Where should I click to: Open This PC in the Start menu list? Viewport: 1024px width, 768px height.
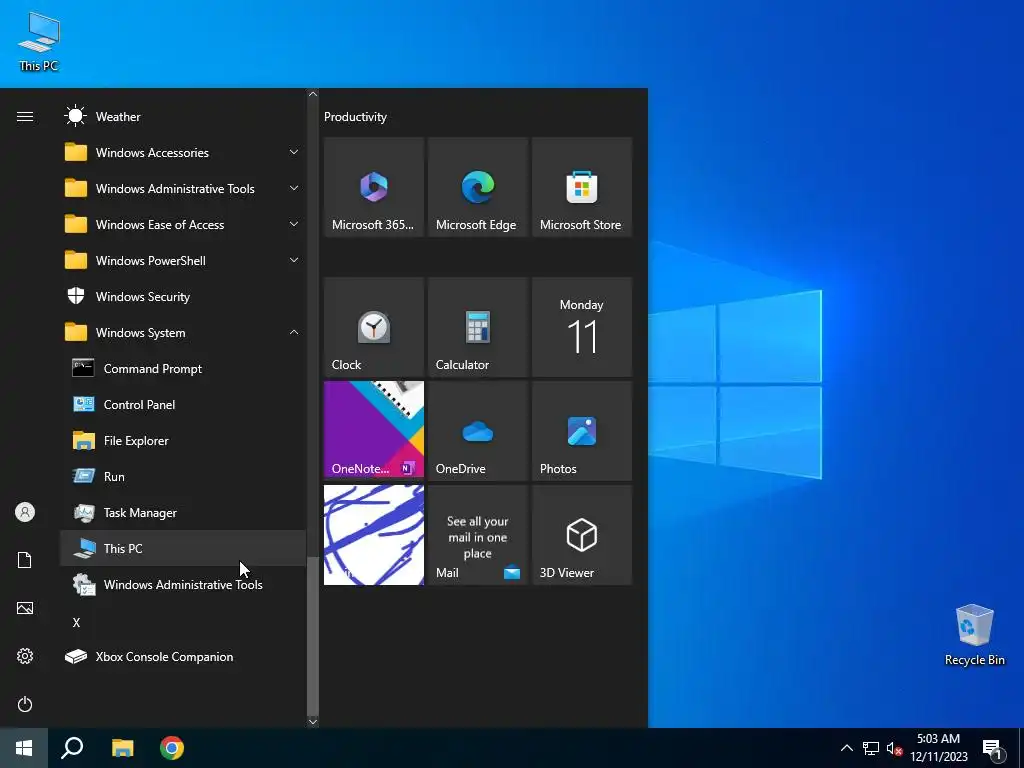[x=183, y=549]
